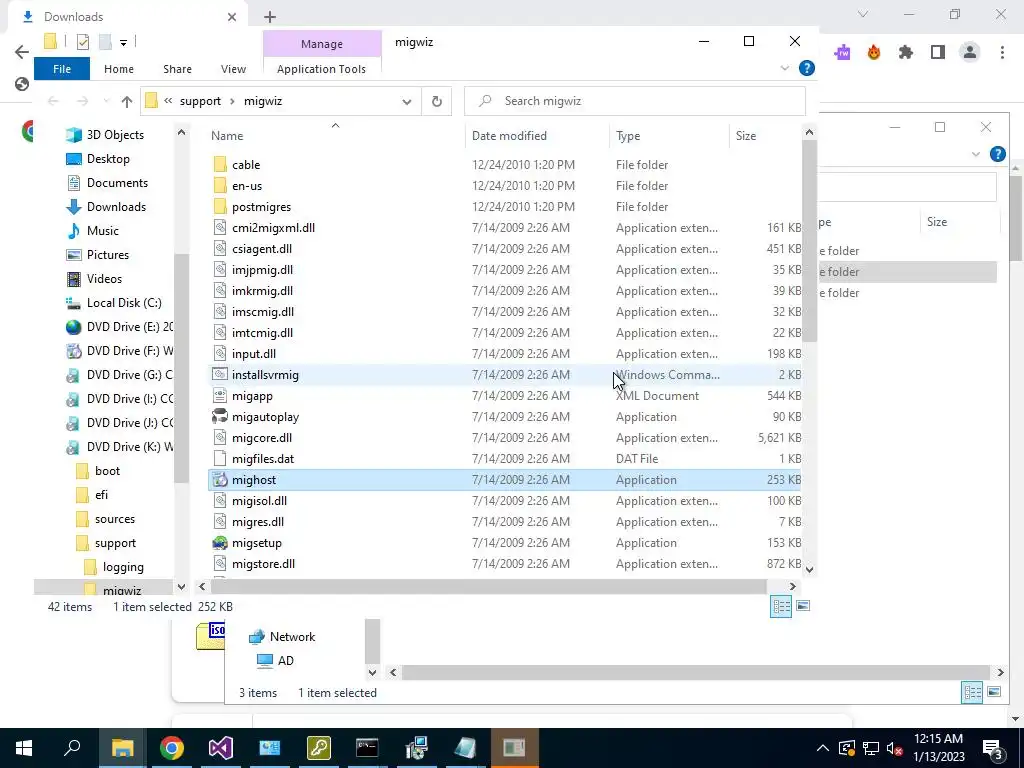Screen dimensions: 1024x768
Task: Open the View ribbon tab
Action: coord(233,69)
